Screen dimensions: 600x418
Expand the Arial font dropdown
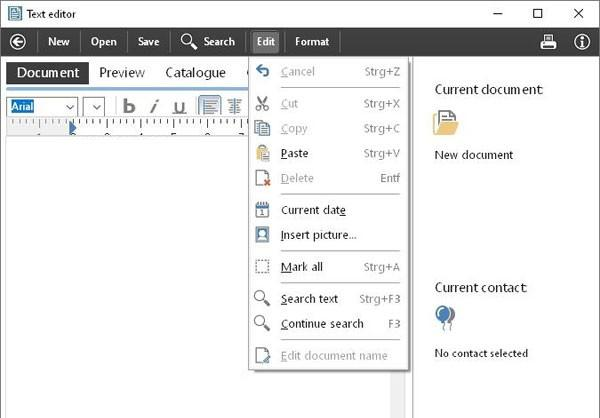click(70, 106)
